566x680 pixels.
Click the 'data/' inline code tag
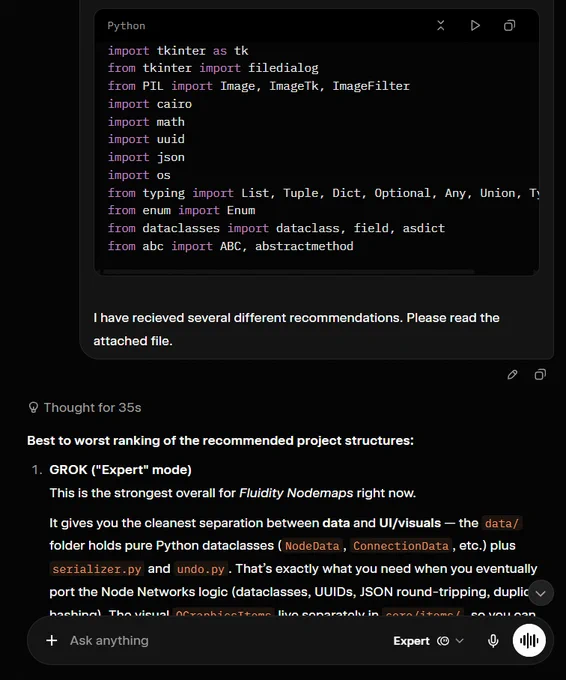tap(502, 523)
